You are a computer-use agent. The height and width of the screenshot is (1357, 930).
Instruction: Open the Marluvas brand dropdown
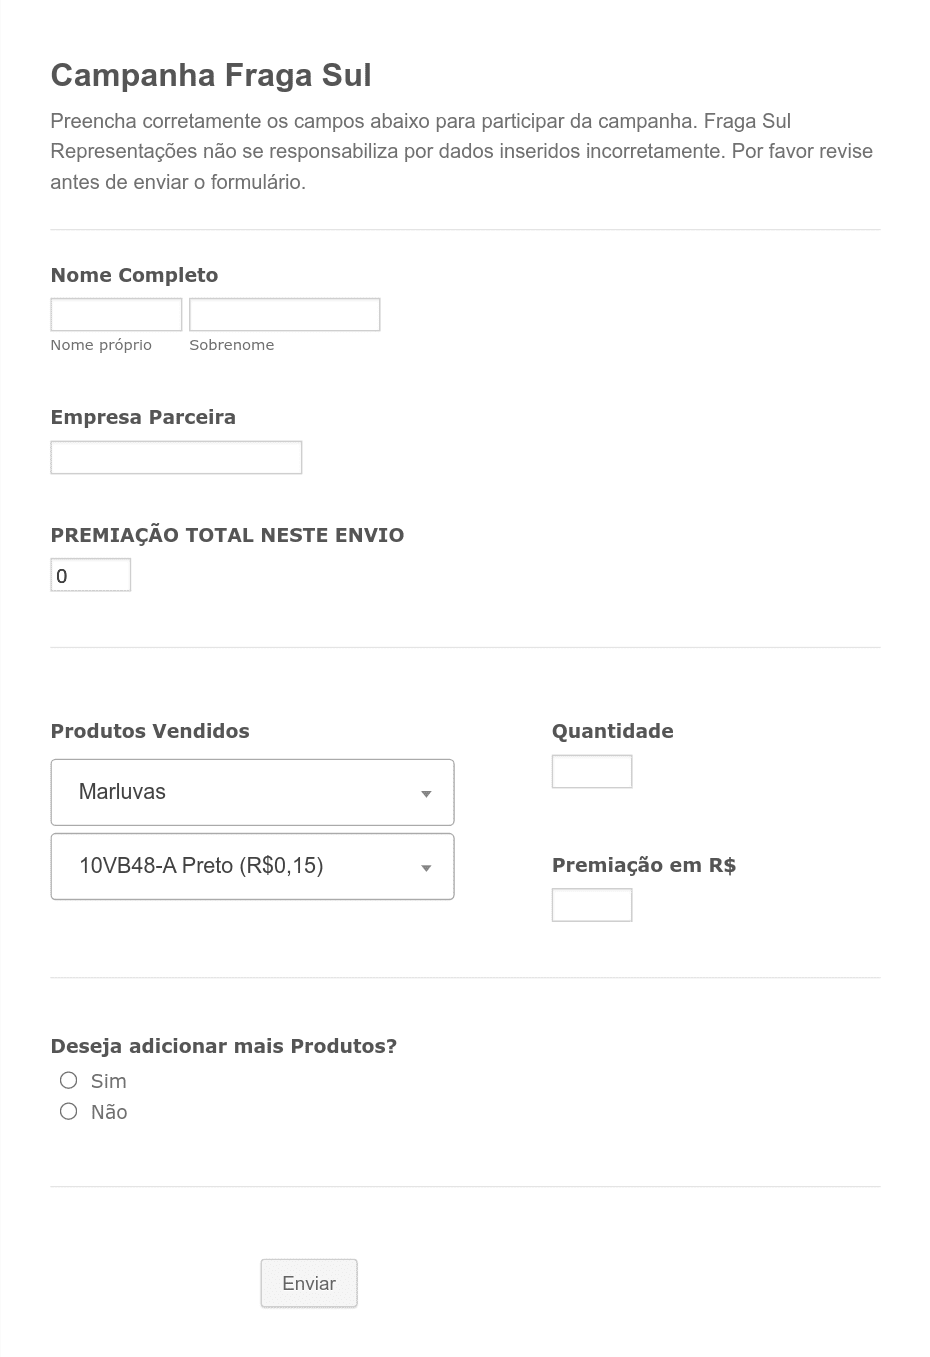252,792
